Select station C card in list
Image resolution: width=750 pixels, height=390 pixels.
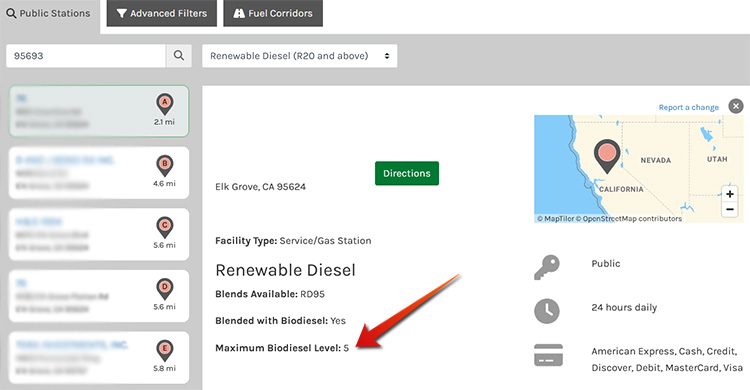(99, 234)
